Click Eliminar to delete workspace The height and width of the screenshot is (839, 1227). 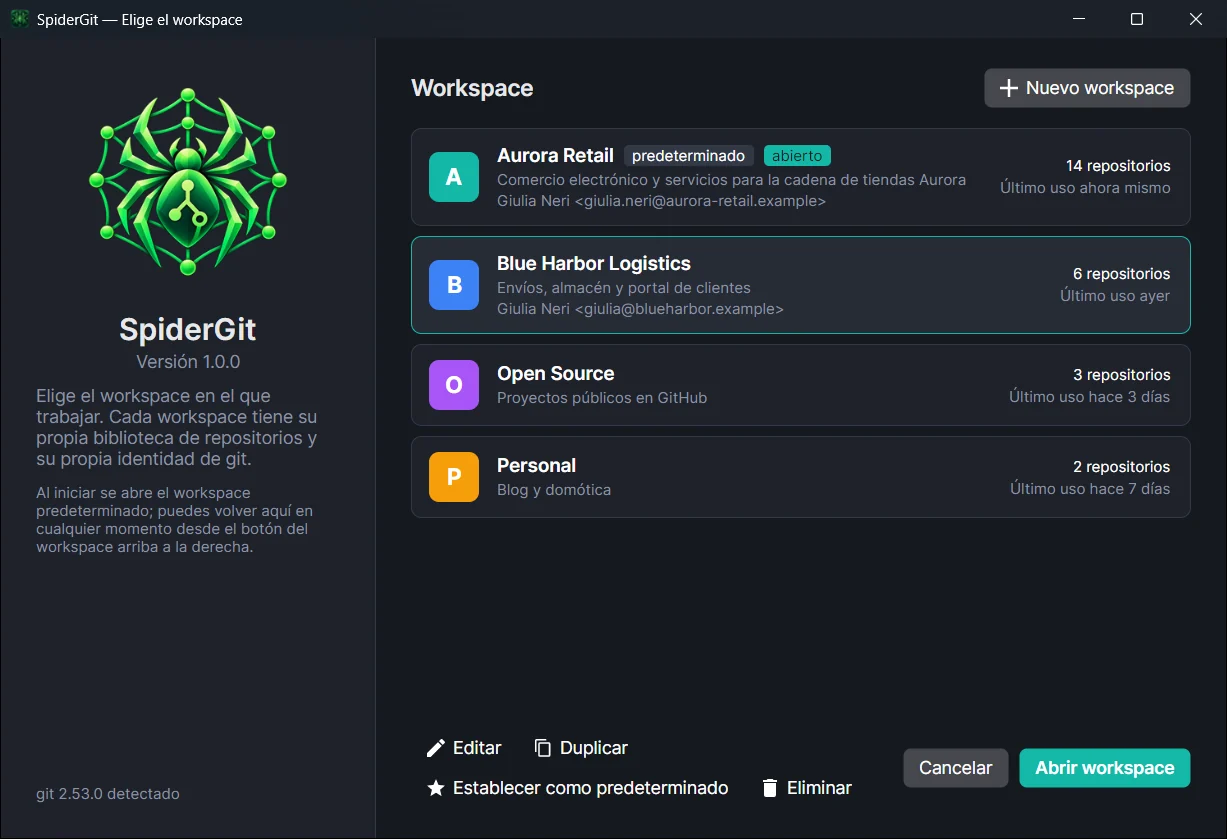(807, 788)
